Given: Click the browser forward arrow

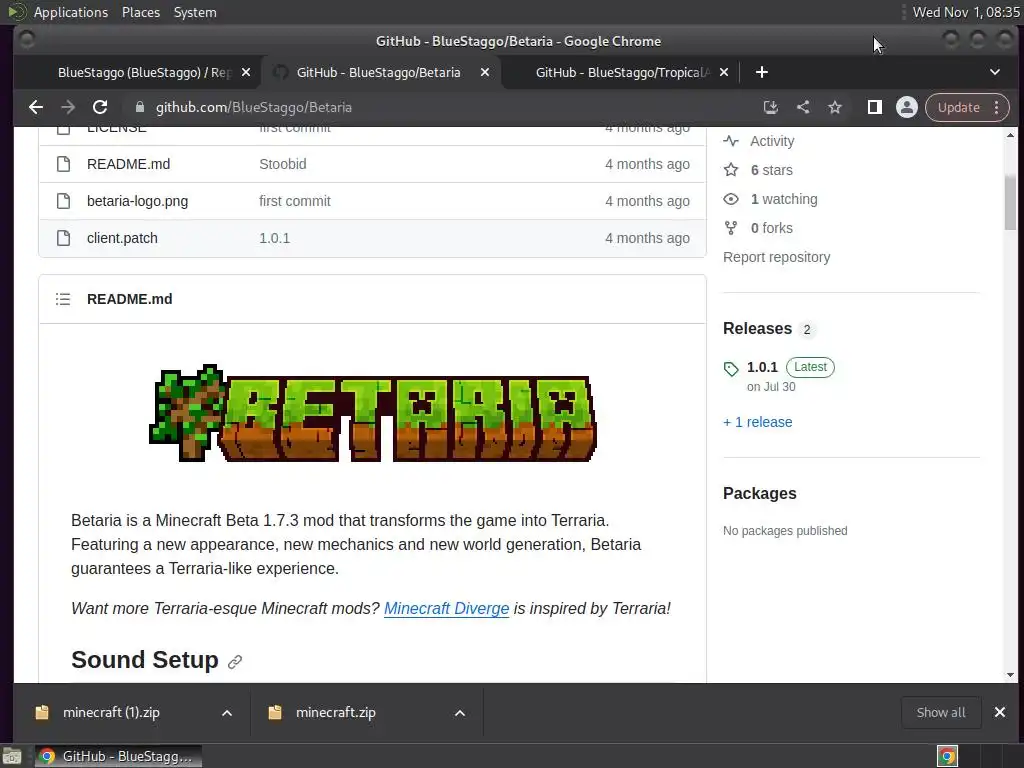Looking at the screenshot, I should coord(68,107).
